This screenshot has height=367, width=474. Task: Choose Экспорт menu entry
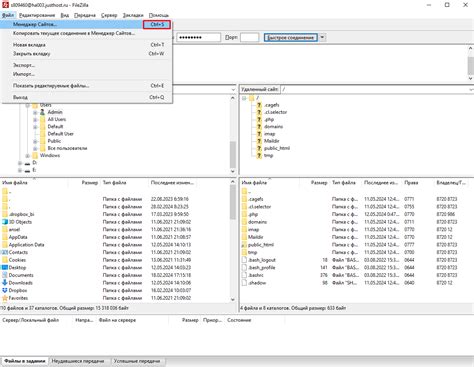point(87,65)
